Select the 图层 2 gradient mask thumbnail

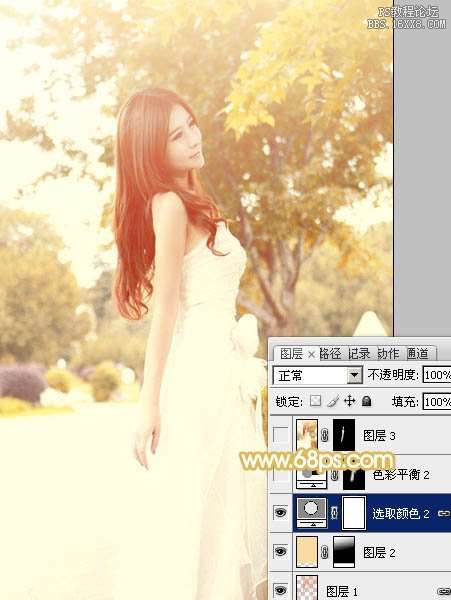(x=344, y=551)
